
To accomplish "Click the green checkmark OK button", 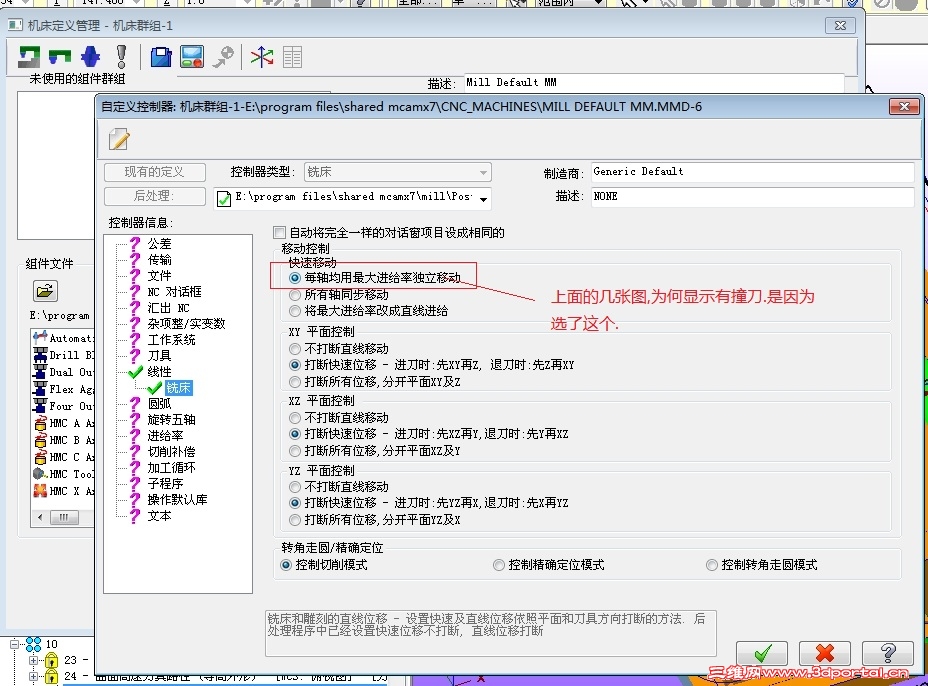I will [762, 653].
